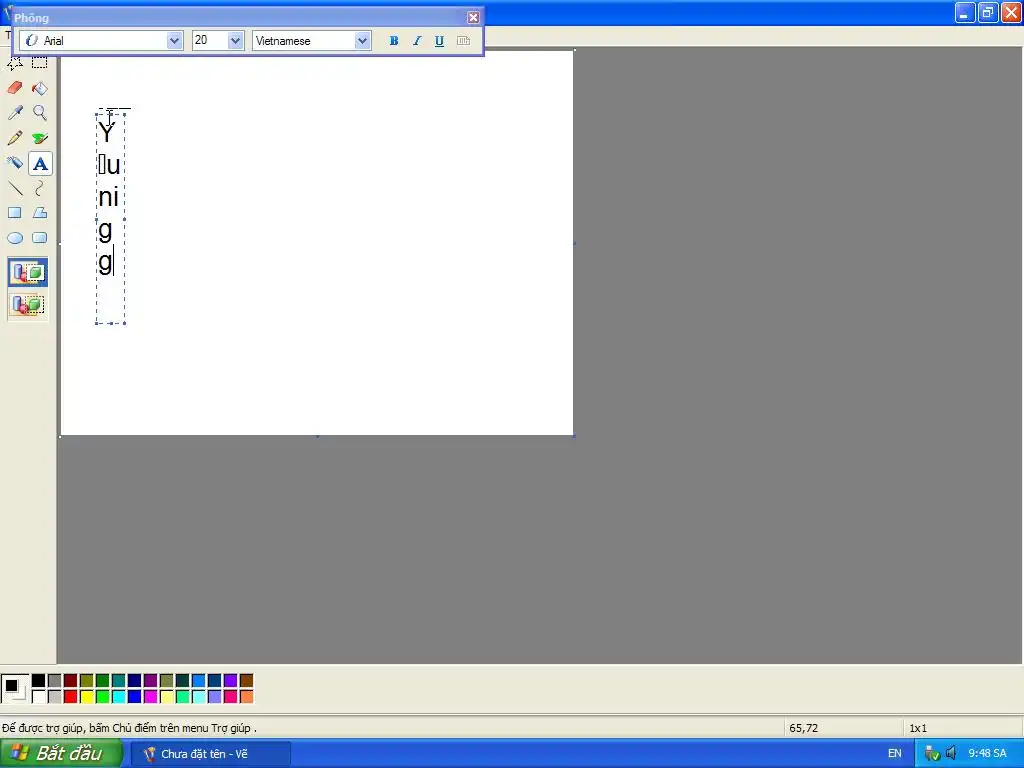Click the 9:48 SA system clock
The width and height of the screenshot is (1024, 768).
(987, 753)
